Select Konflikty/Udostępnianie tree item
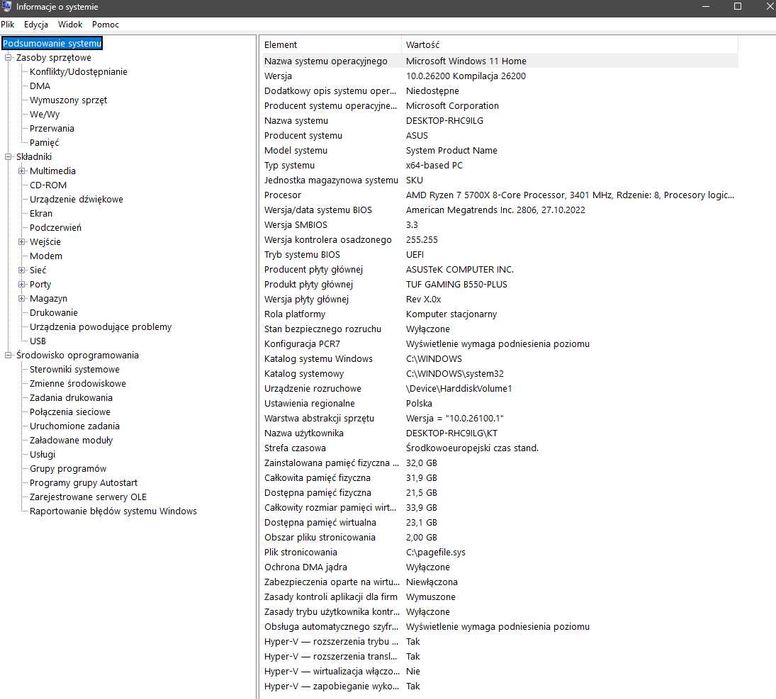776x699 pixels. click(x=78, y=72)
